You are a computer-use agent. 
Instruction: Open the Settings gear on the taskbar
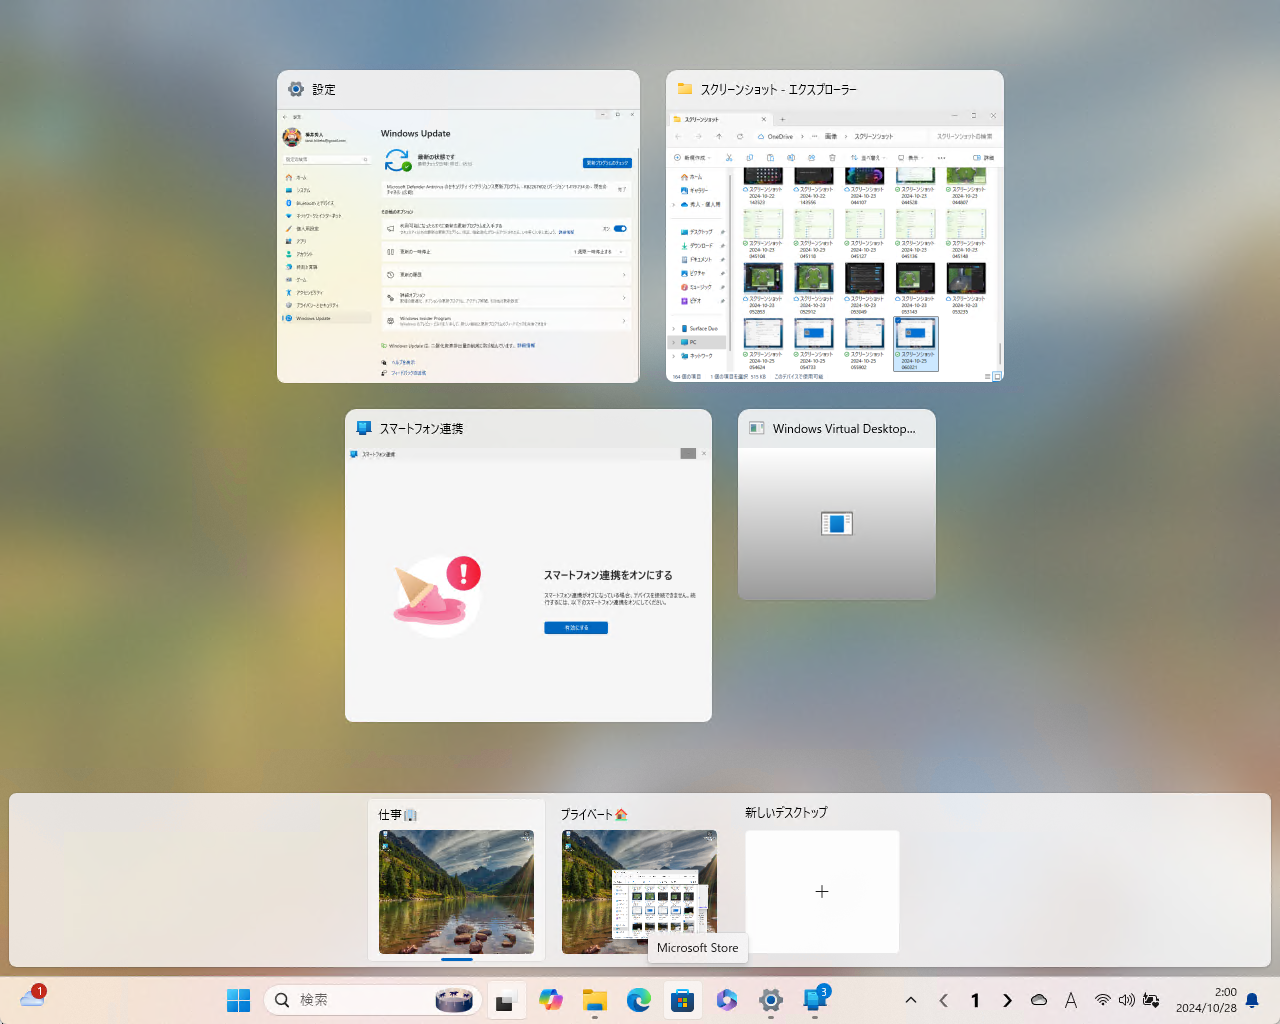click(771, 1000)
